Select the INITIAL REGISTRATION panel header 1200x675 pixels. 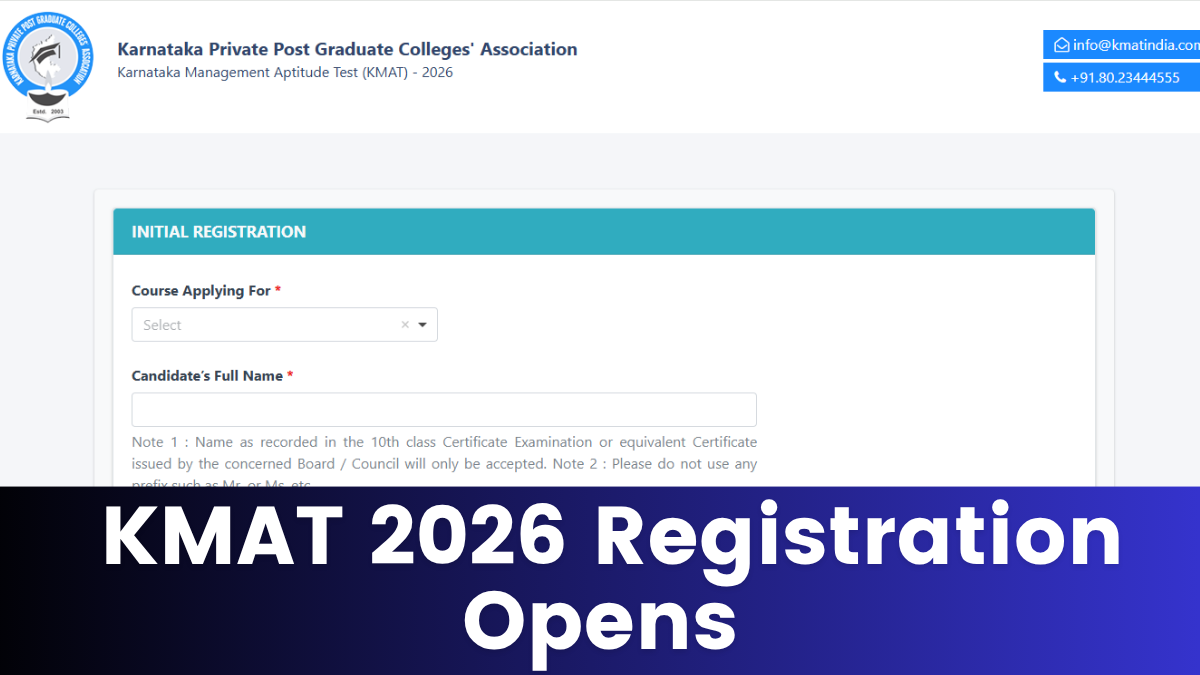pyautogui.click(x=604, y=232)
